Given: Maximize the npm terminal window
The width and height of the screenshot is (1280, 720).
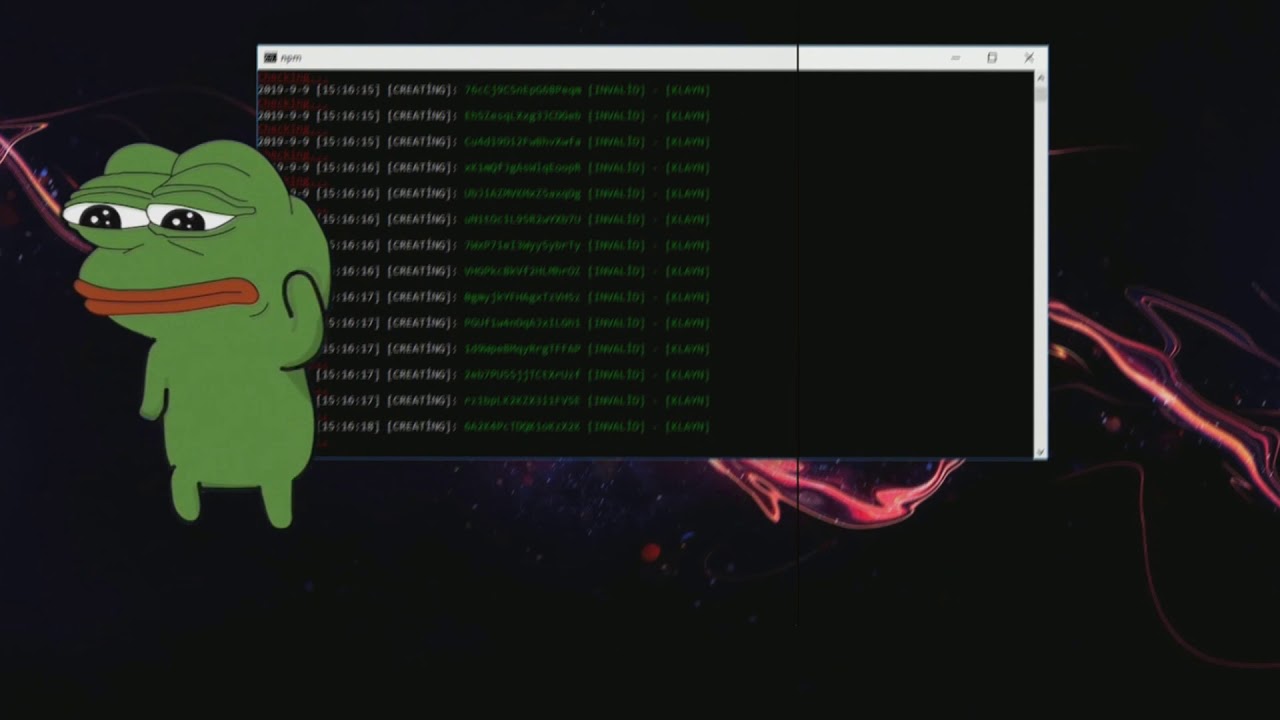Looking at the screenshot, I should pyautogui.click(x=992, y=58).
